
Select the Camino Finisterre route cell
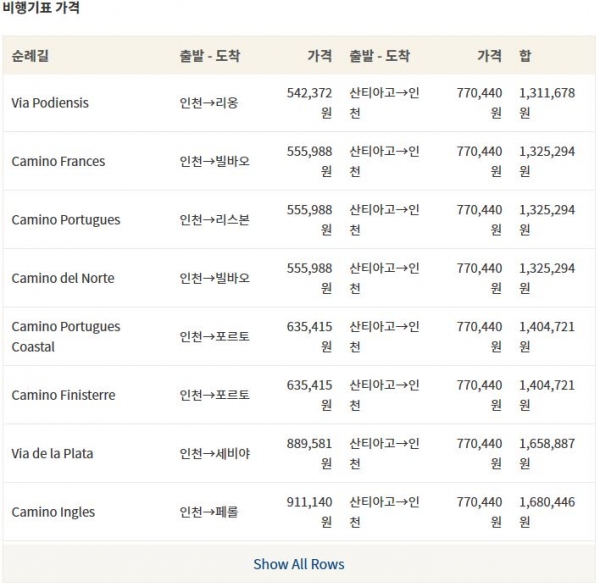click(x=63, y=395)
